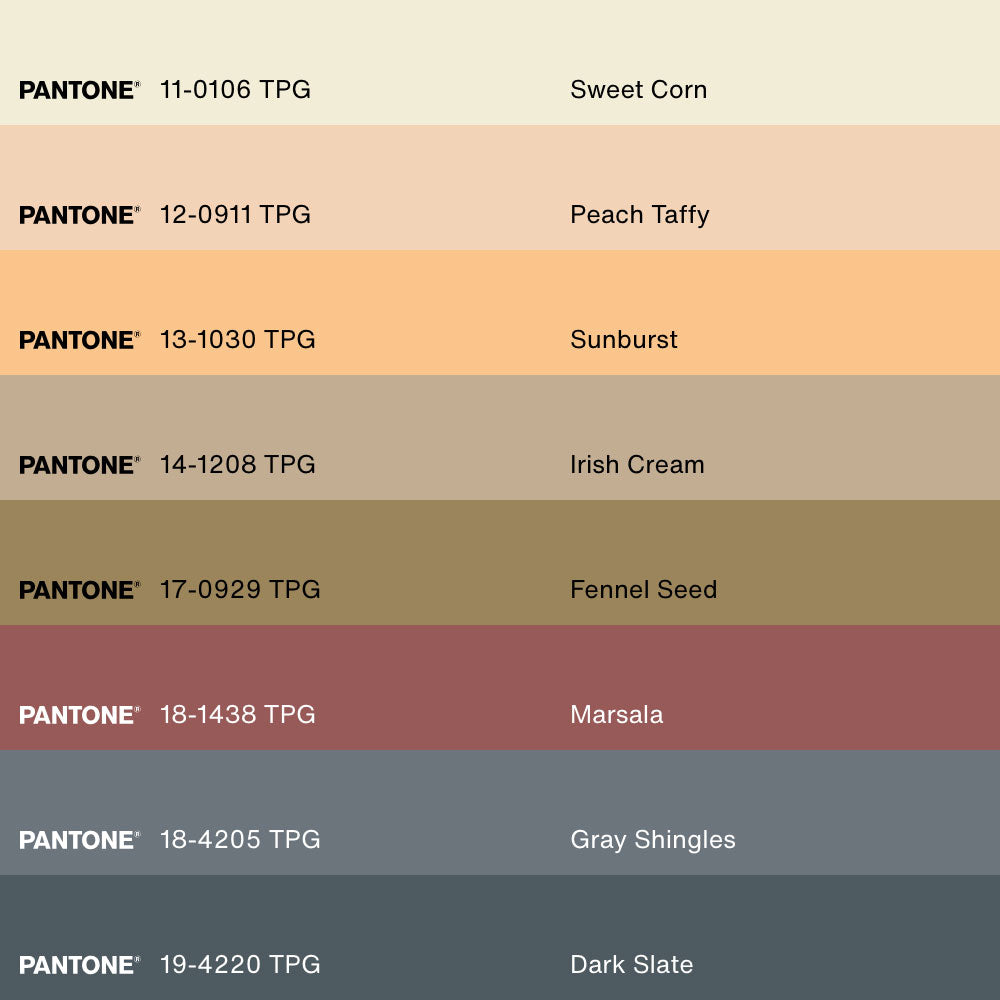1000x1000 pixels.
Task: Click the PANTONE logo on Gray Shingles row
Action: tap(79, 840)
